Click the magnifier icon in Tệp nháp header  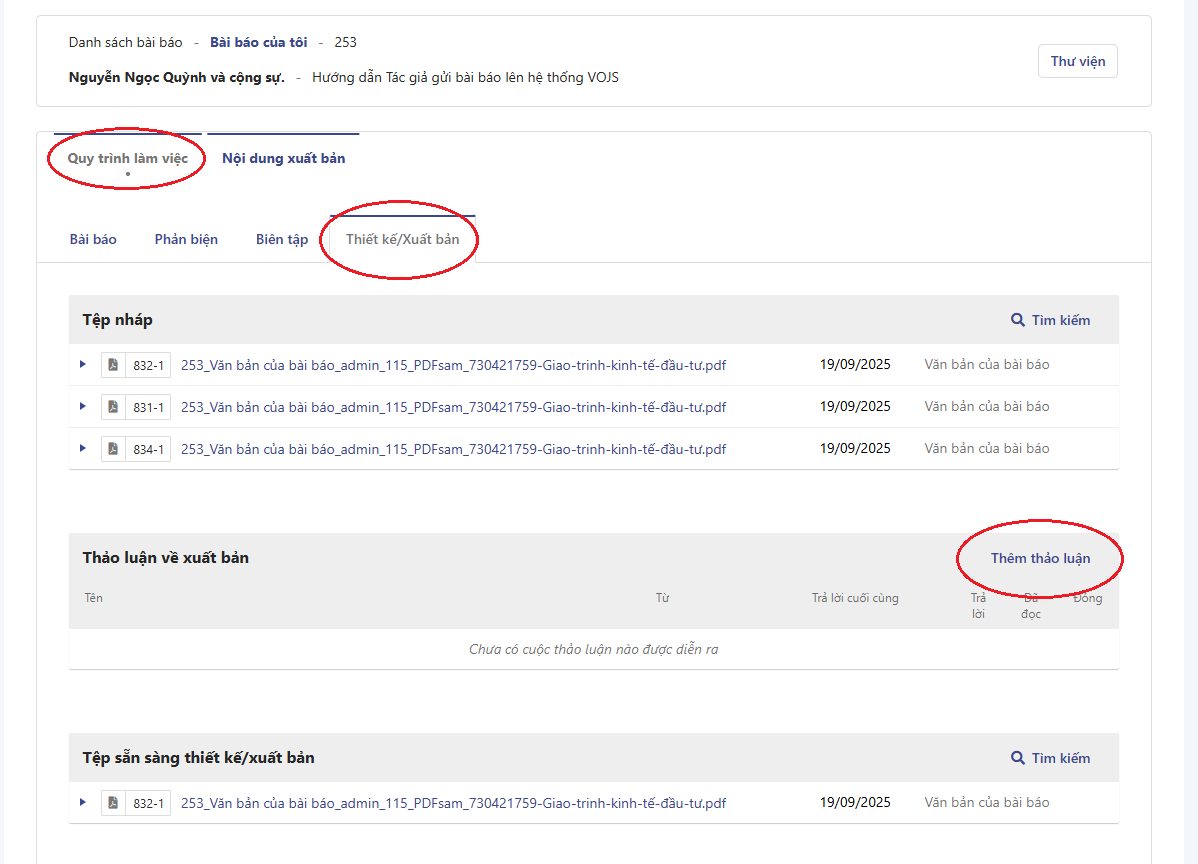pyautogui.click(x=1018, y=320)
